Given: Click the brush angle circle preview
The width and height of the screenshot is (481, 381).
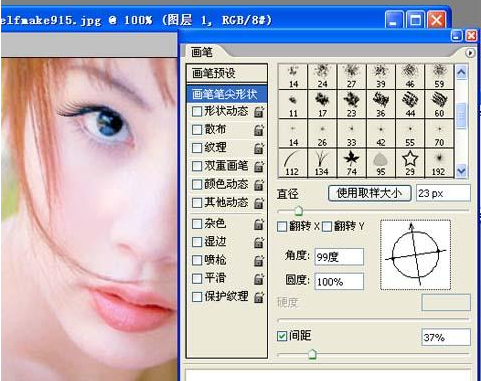Looking at the screenshot, I should (415, 255).
